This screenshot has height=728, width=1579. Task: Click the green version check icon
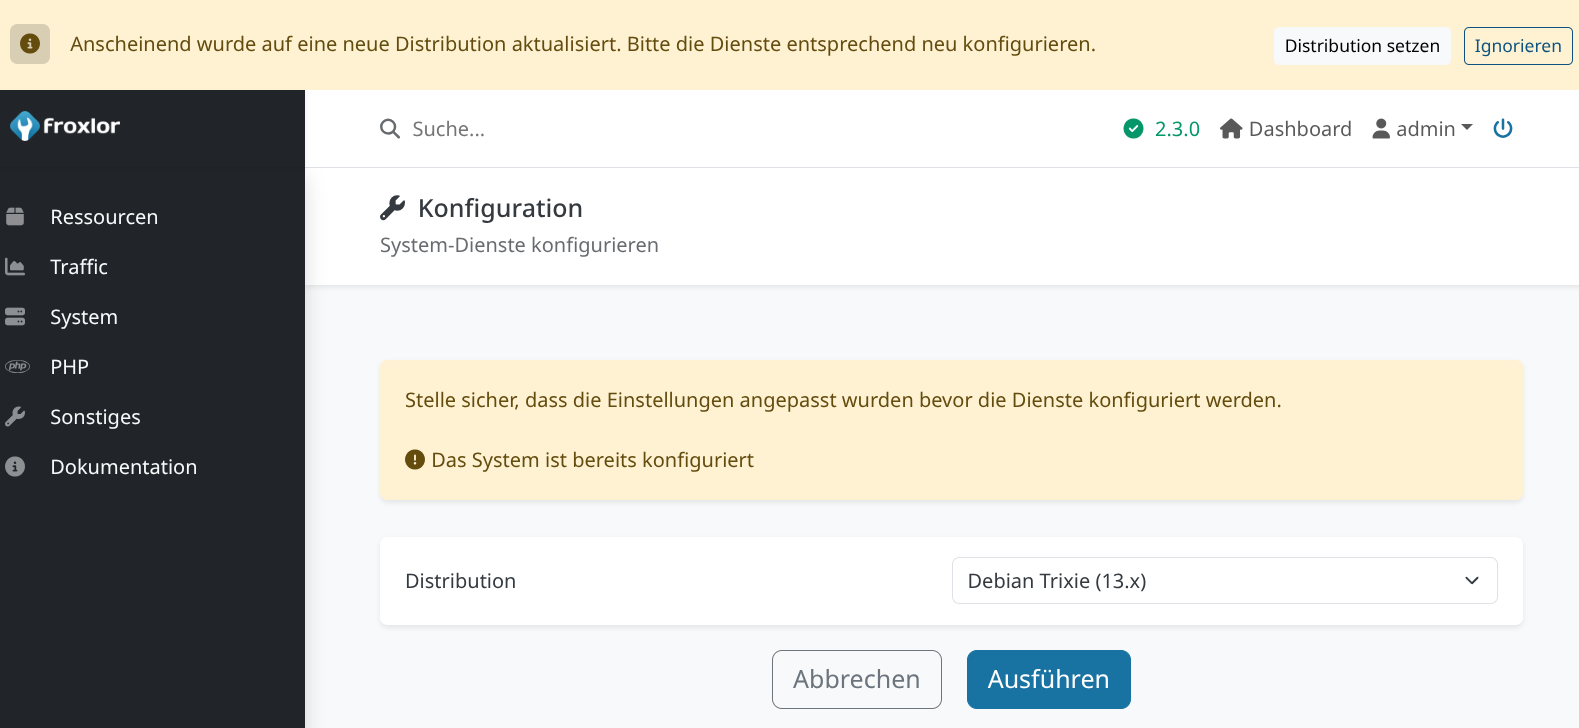click(x=1133, y=129)
